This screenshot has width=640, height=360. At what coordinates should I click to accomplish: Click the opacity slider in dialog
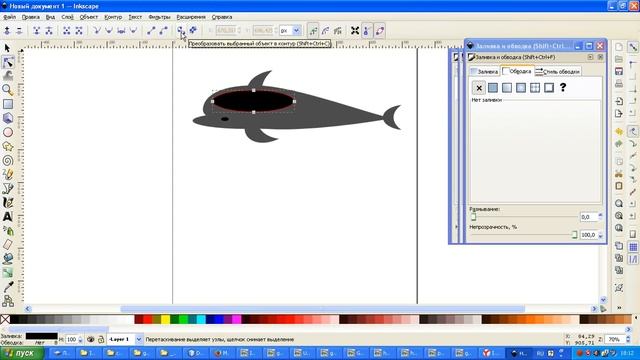[524, 235]
